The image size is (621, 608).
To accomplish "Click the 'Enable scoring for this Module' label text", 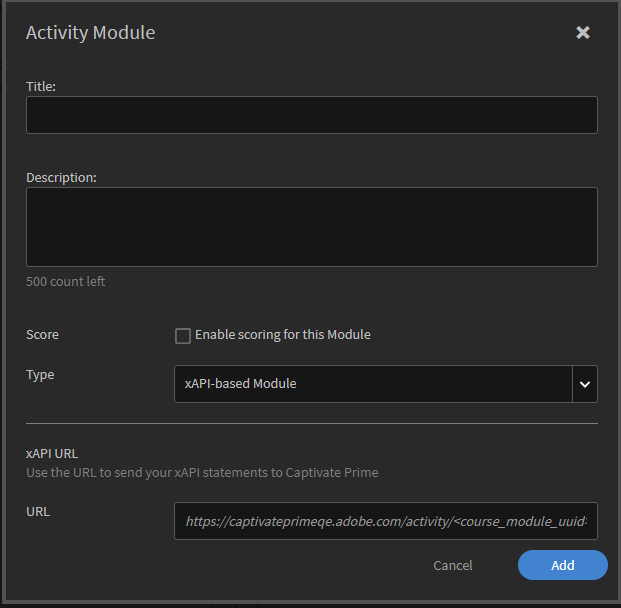I will (283, 335).
